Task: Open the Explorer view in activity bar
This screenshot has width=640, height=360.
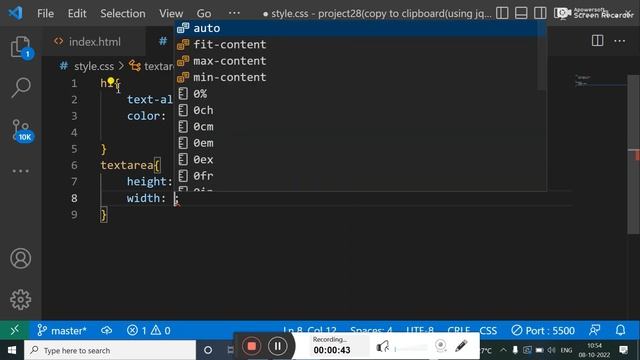Action: pos(20,47)
